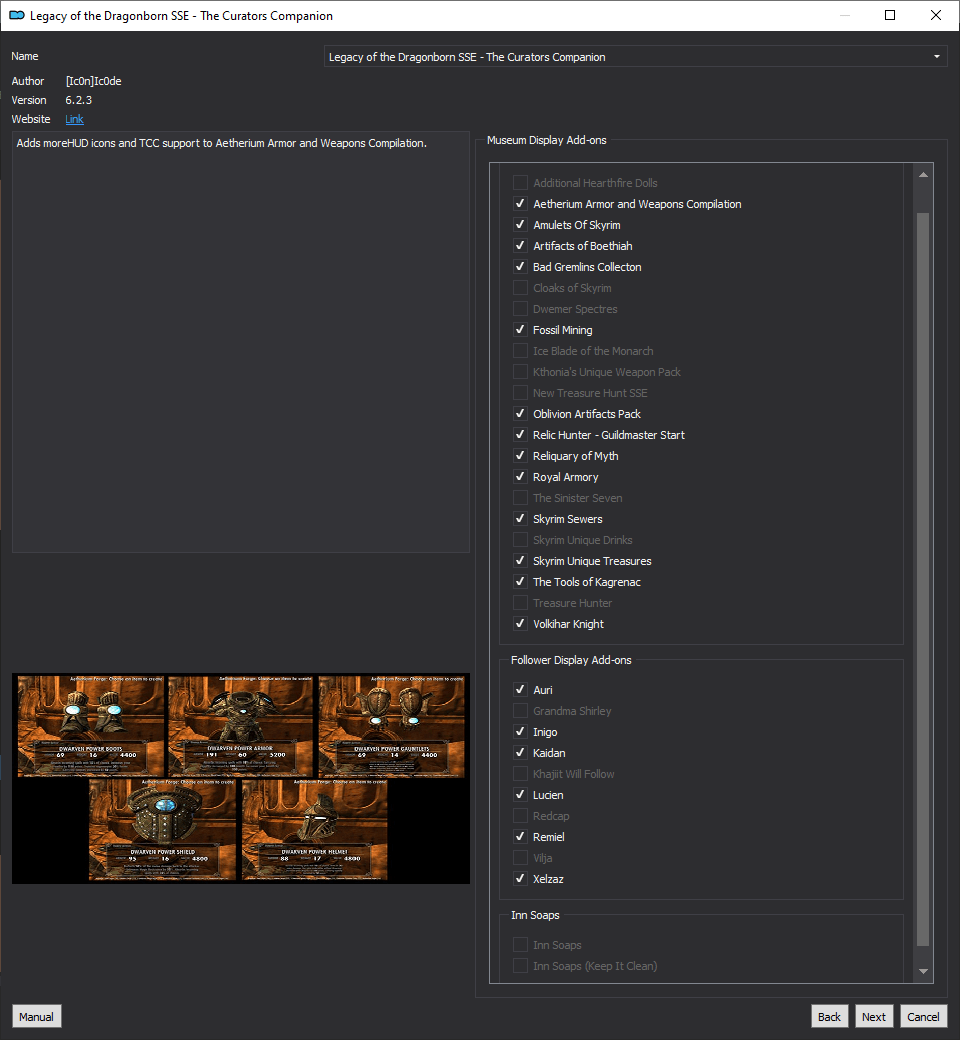960x1040 pixels.
Task: Uncheck The Tools of Kagrenac
Action: coord(521,582)
